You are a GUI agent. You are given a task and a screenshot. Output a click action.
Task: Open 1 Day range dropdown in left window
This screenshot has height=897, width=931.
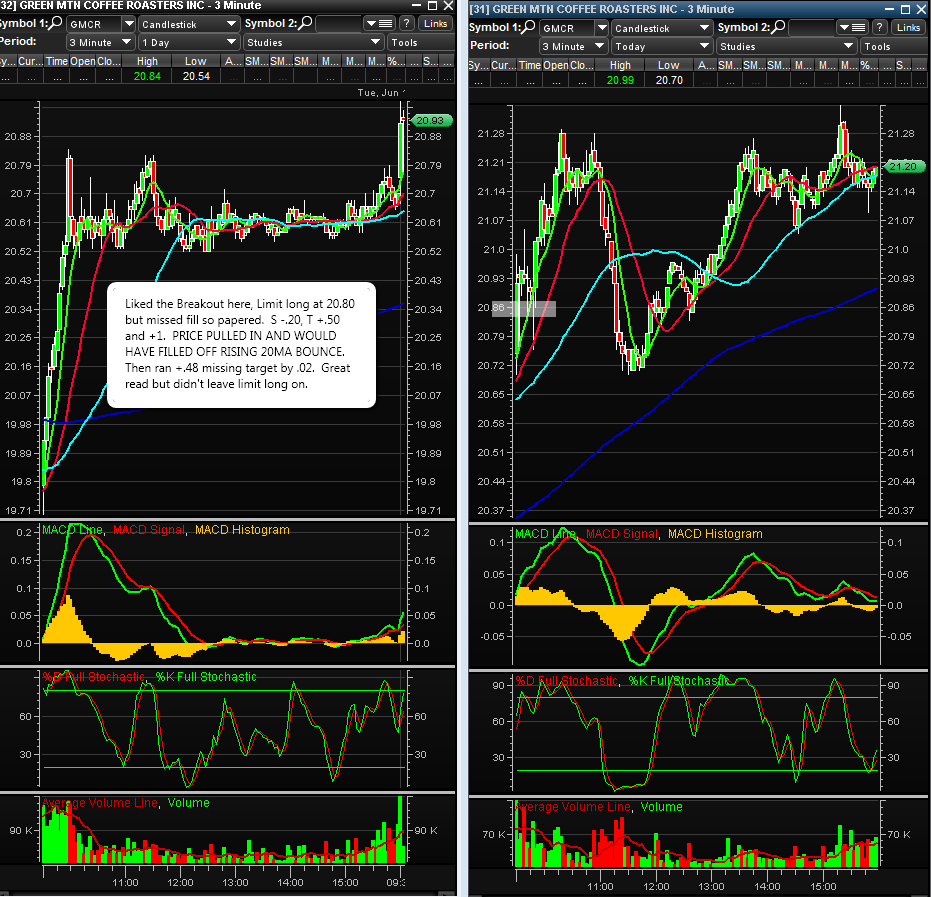pos(189,43)
